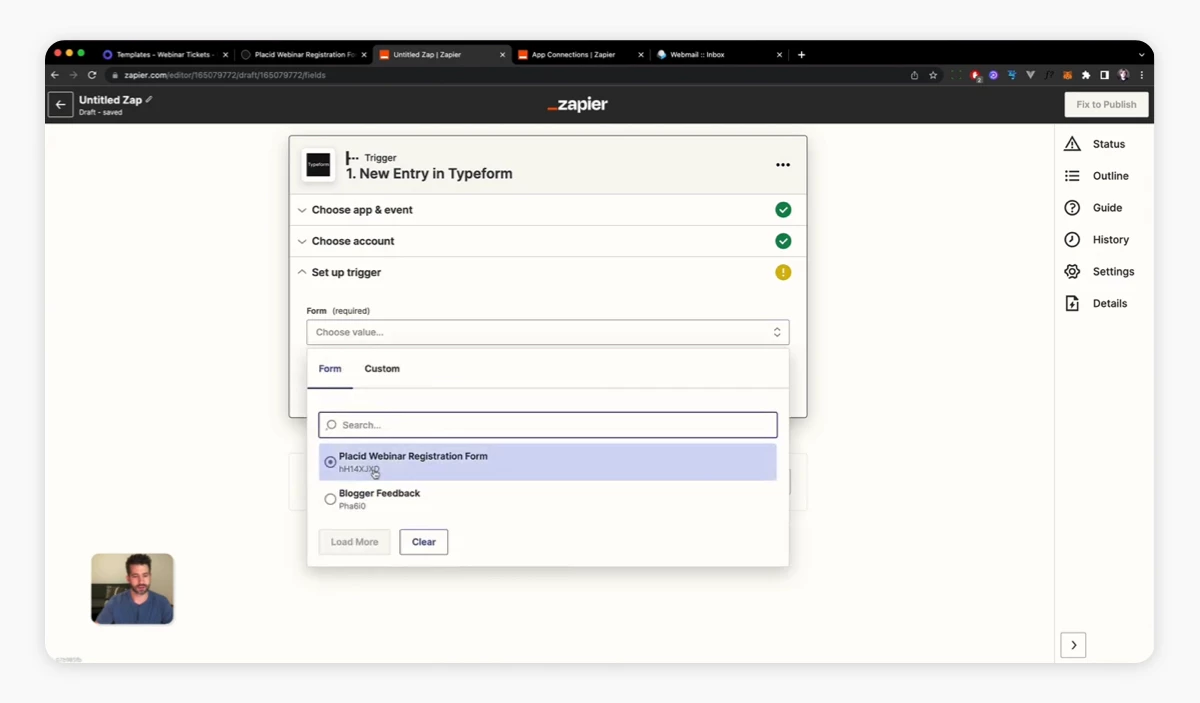Click the Untitled Zap title text
Viewport: 1200px width, 703px height.
click(x=110, y=100)
